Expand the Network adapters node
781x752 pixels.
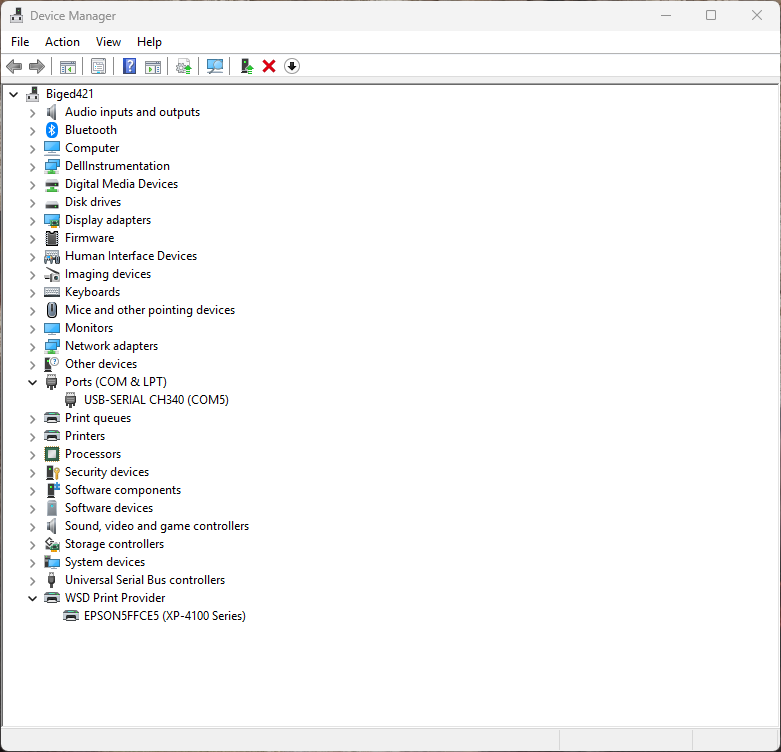click(x=32, y=346)
